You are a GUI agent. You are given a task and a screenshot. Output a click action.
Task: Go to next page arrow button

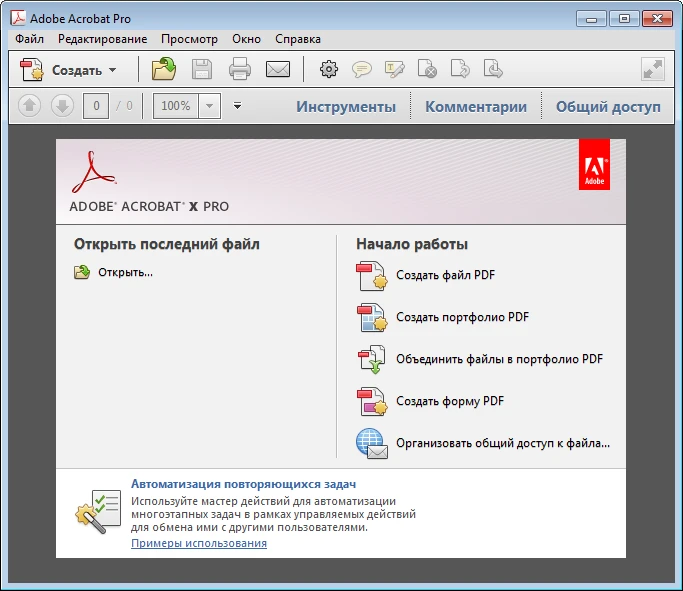pos(61,106)
